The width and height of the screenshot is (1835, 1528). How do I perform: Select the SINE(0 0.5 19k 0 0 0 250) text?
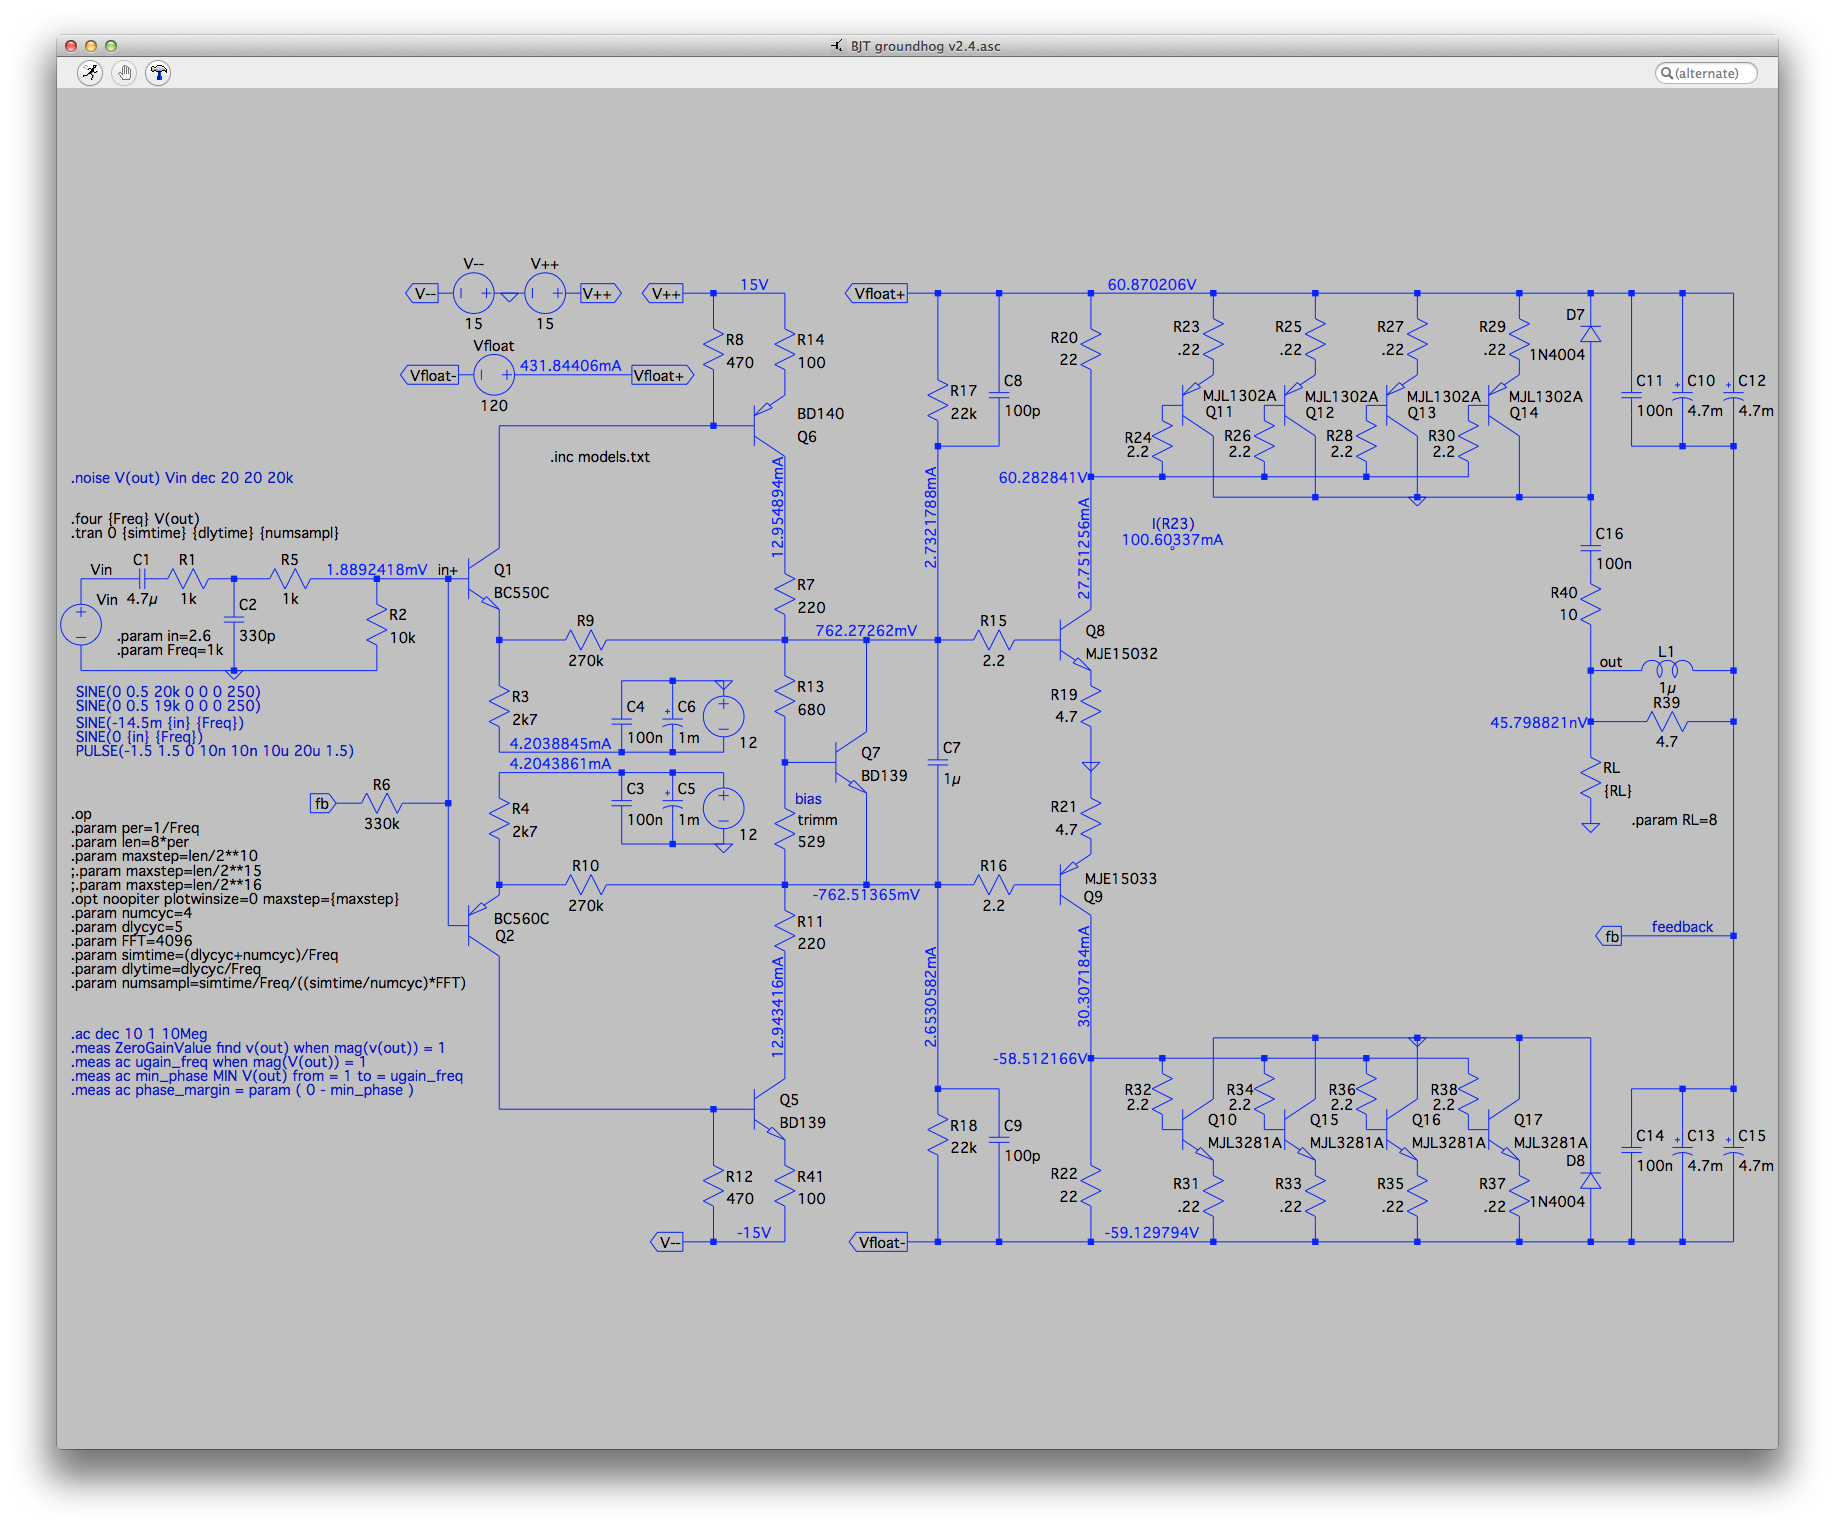click(168, 706)
